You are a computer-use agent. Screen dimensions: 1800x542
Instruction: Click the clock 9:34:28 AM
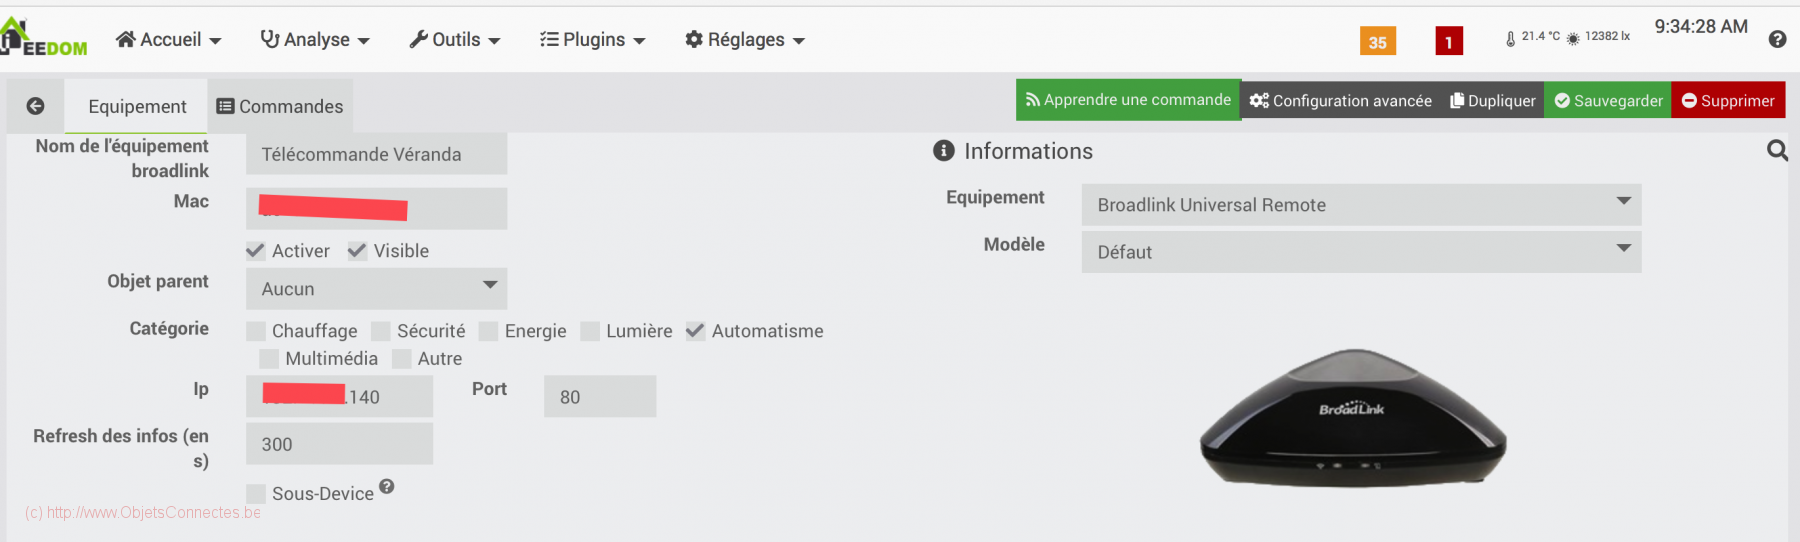click(1701, 27)
